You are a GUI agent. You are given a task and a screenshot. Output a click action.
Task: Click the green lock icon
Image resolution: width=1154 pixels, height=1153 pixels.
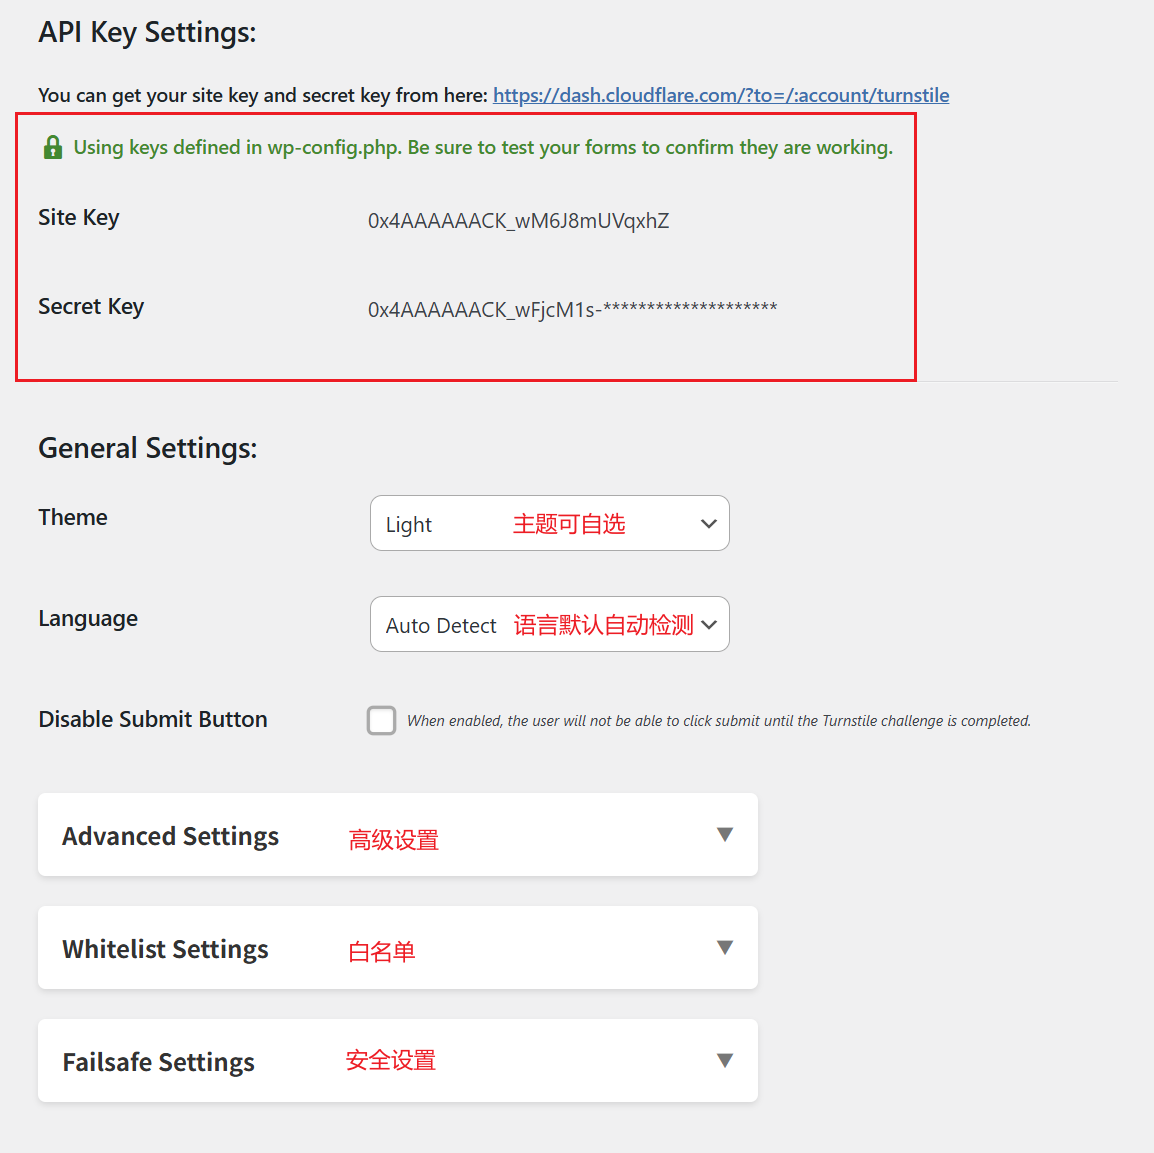(53, 148)
